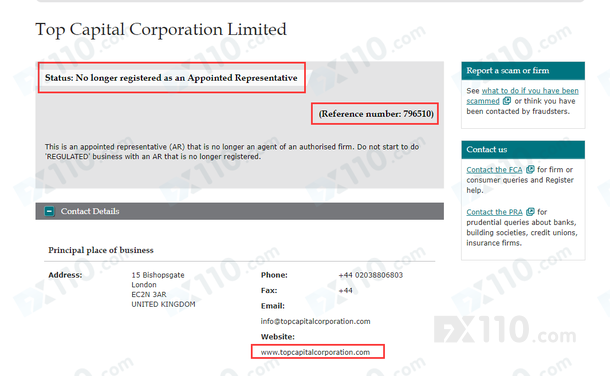
Task: Open the Contact the FCA link
Action: (x=494, y=170)
